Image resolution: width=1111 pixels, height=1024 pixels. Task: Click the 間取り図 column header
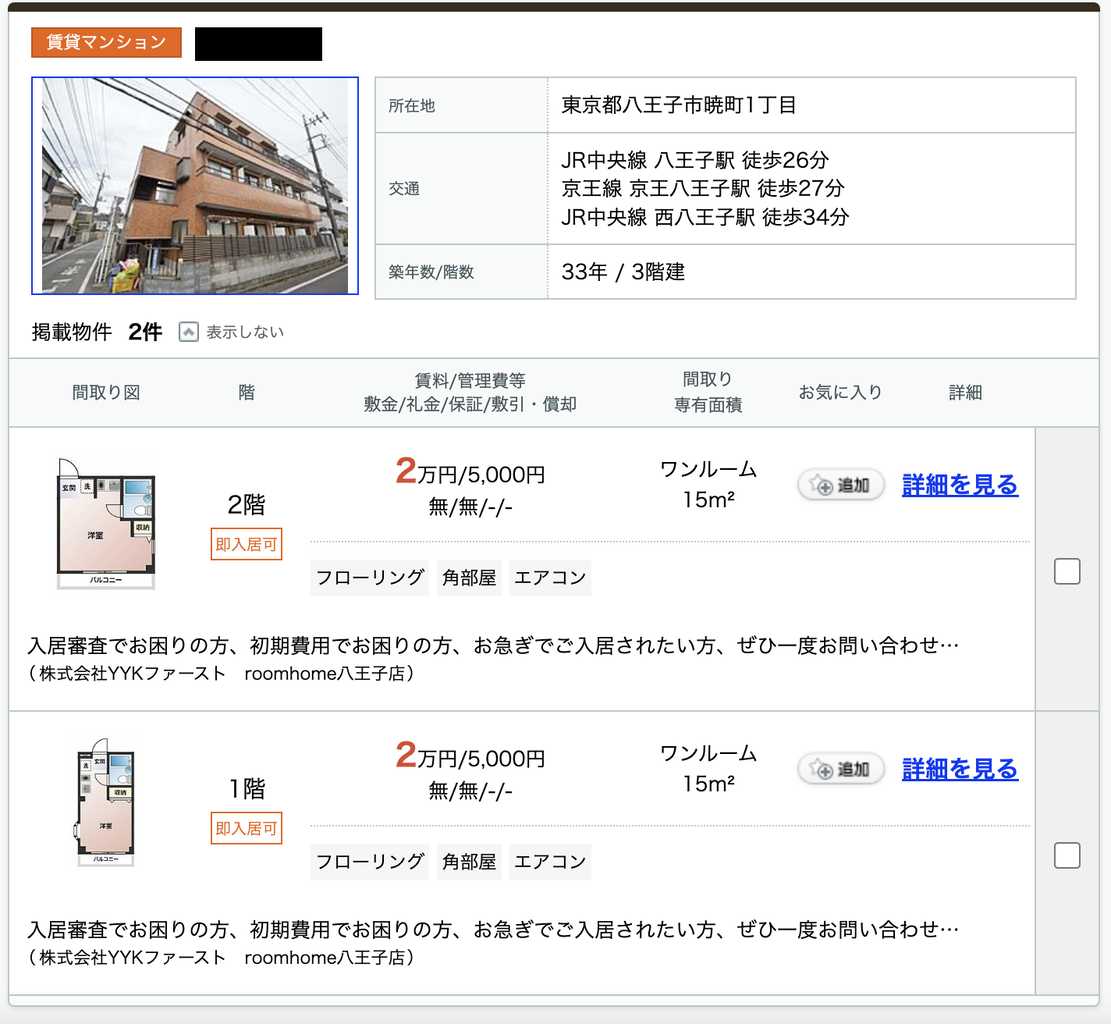click(x=106, y=393)
